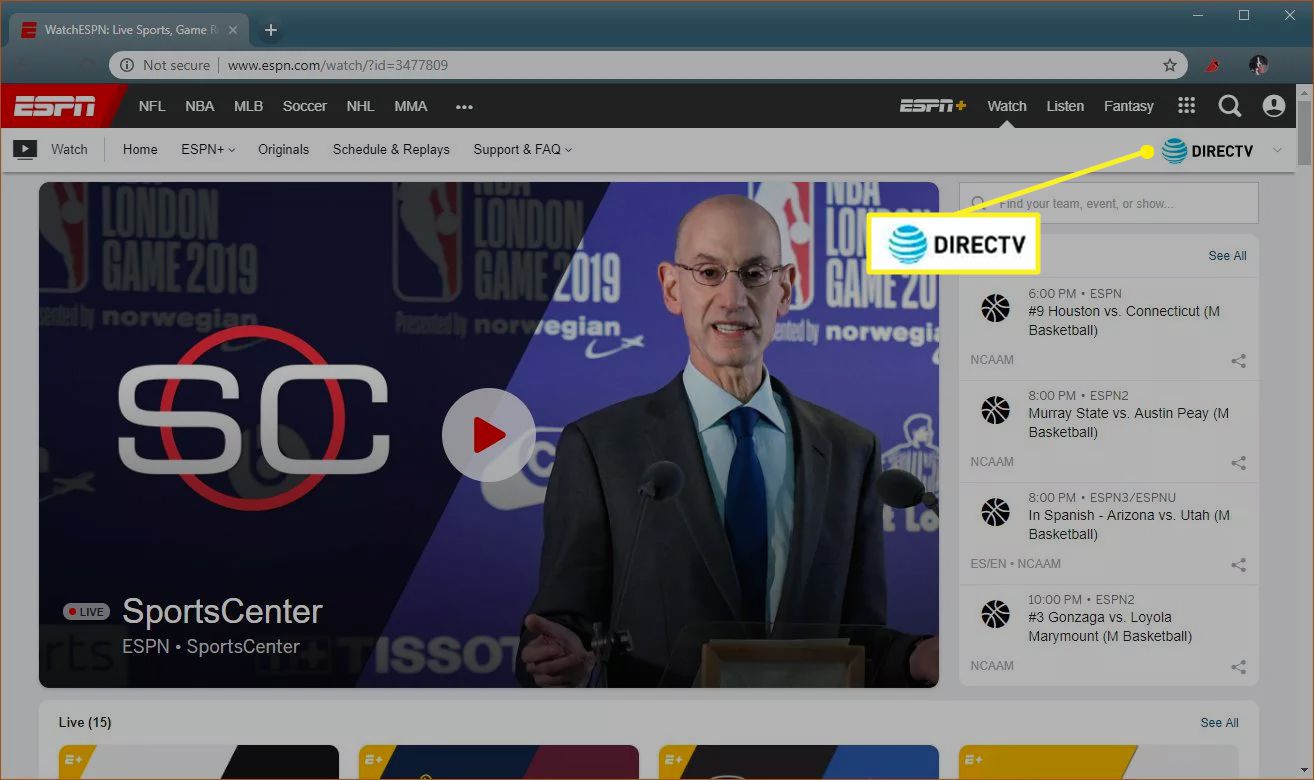Play the SportsCenter live video
This screenshot has height=780, width=1314.
pos(488,435)
